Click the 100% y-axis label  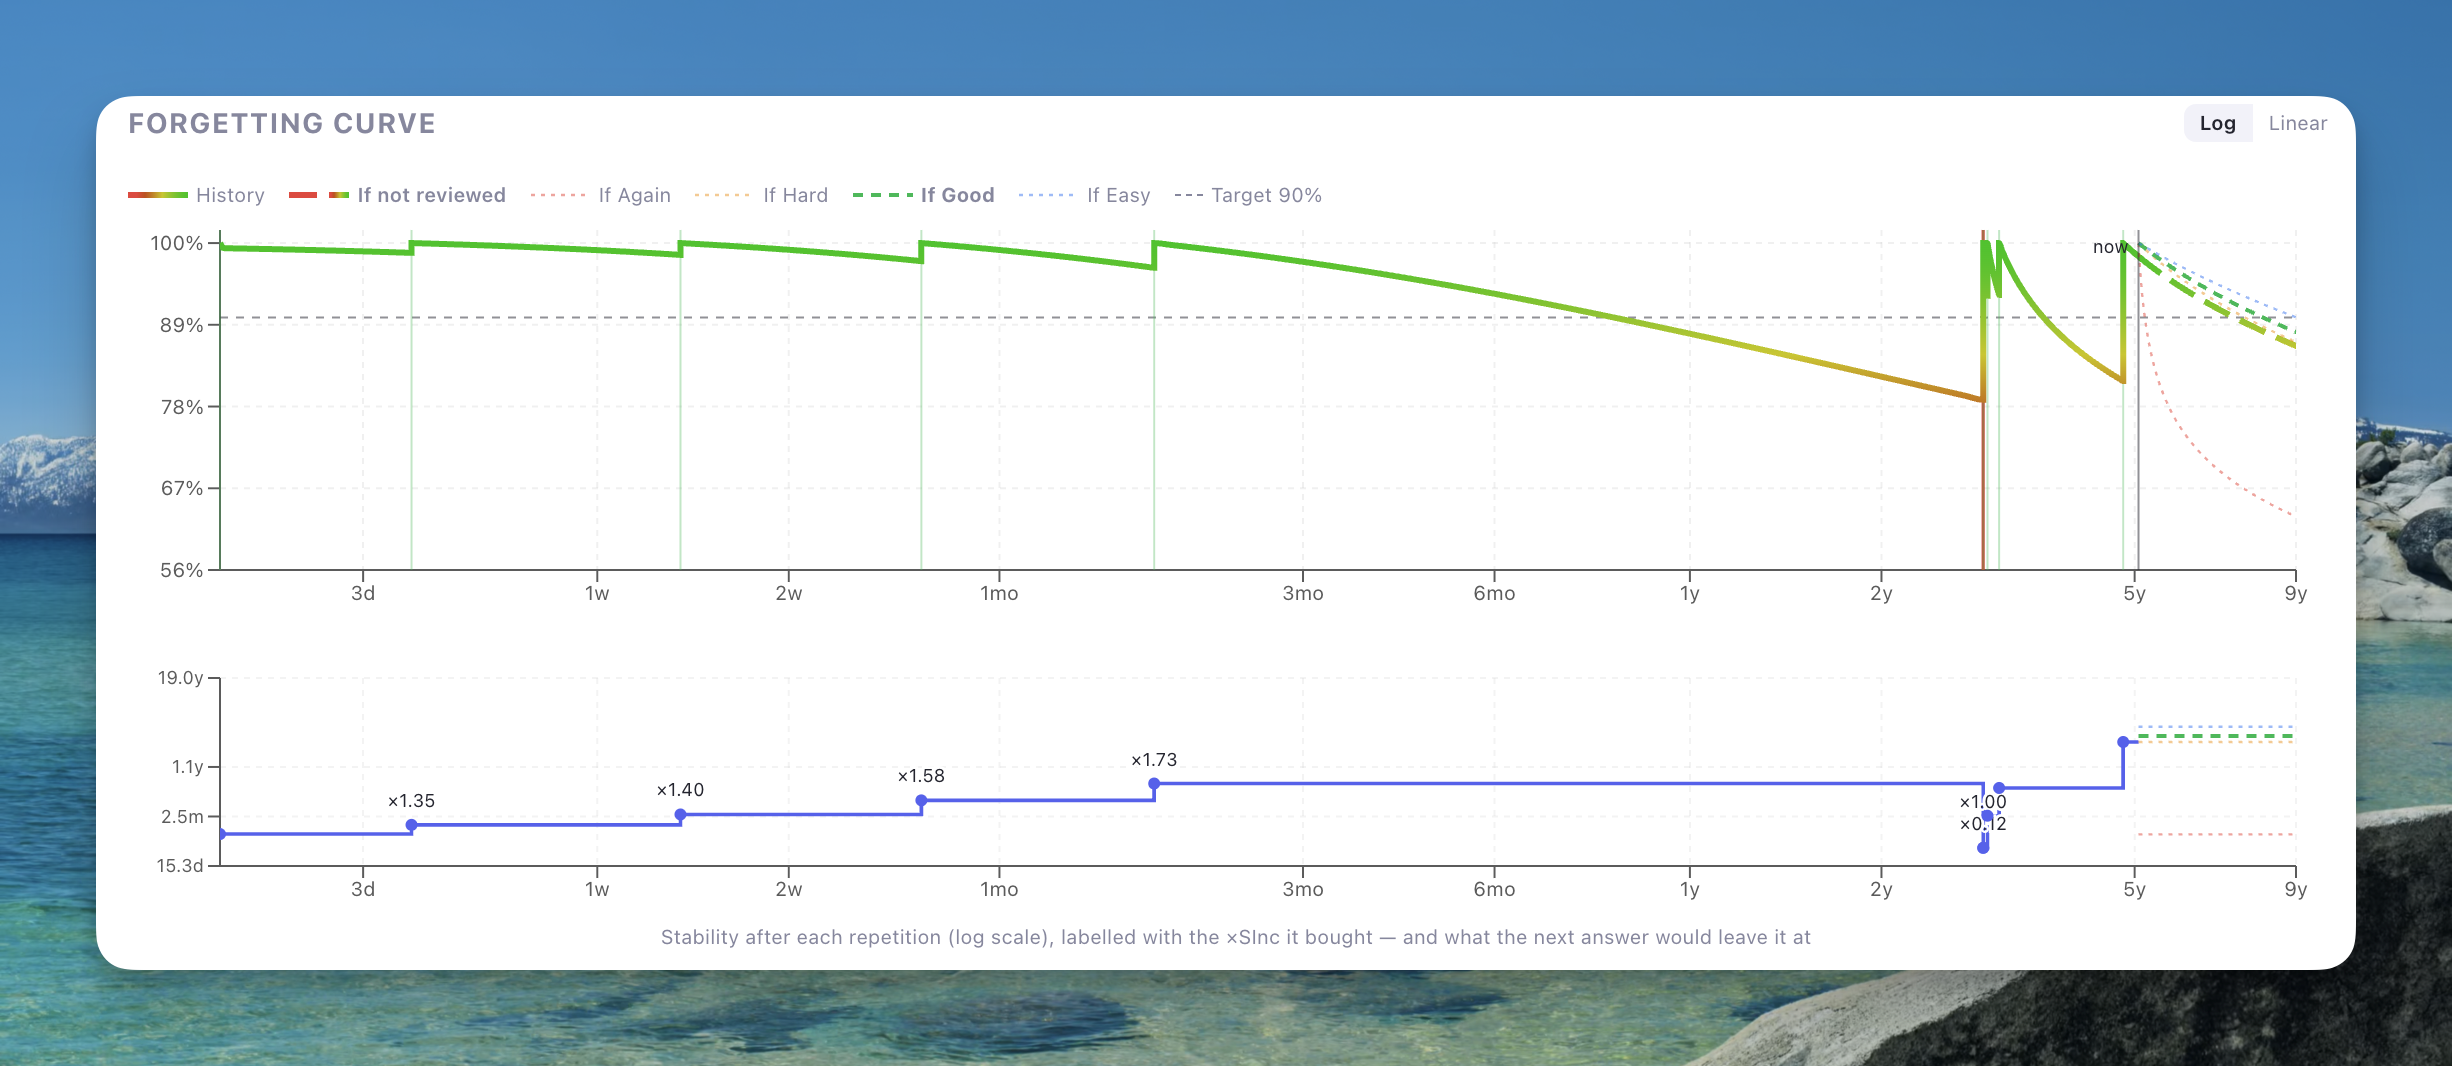pos(177,243)
